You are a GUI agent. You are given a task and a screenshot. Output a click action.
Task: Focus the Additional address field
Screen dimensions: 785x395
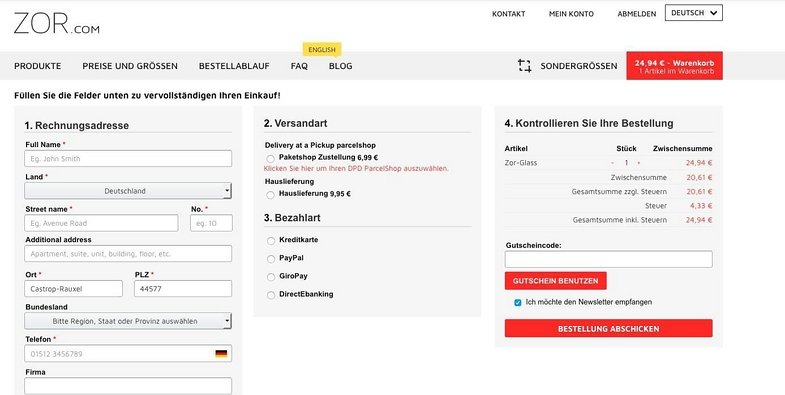point(128,254)
